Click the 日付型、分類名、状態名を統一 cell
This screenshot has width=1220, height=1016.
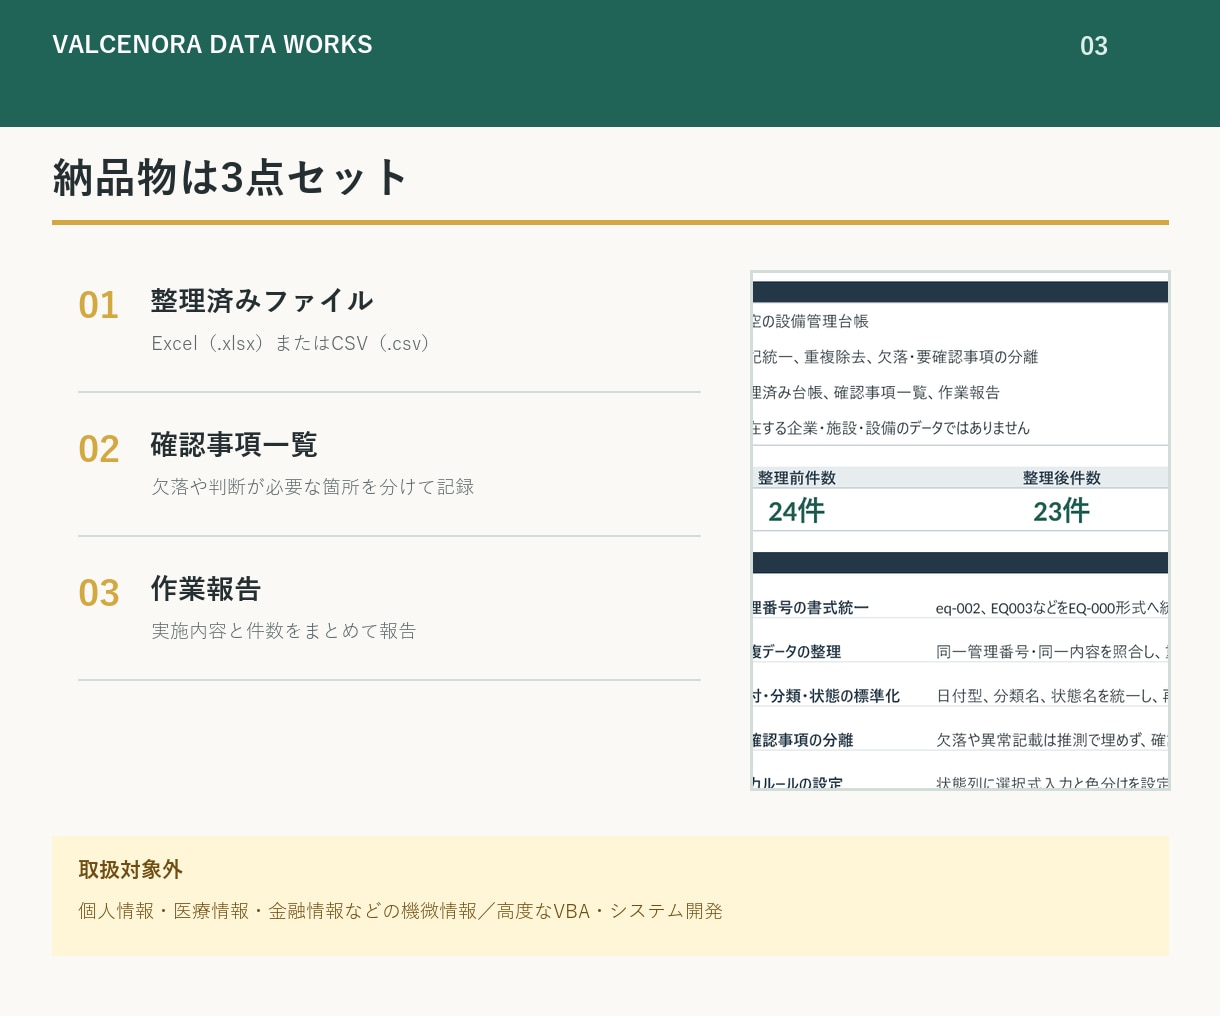[x=1052, y=695]
